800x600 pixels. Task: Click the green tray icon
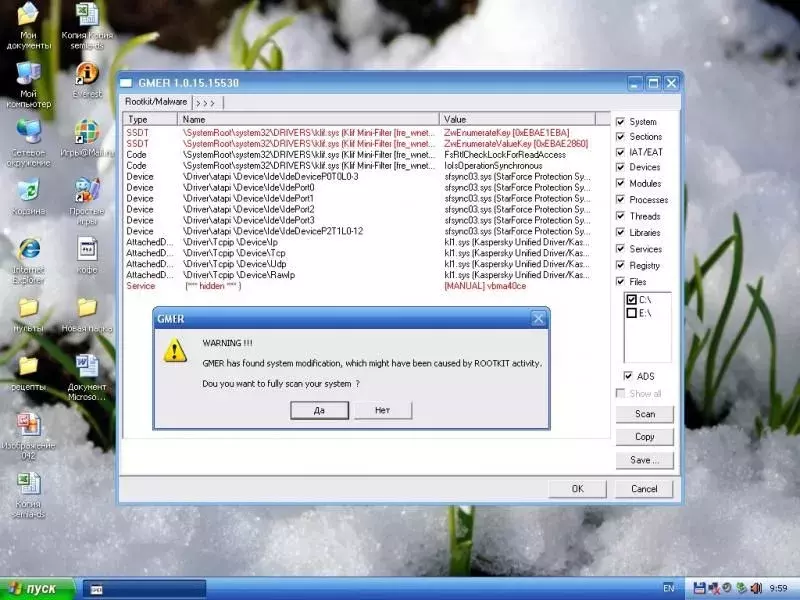tap(742, 588)
